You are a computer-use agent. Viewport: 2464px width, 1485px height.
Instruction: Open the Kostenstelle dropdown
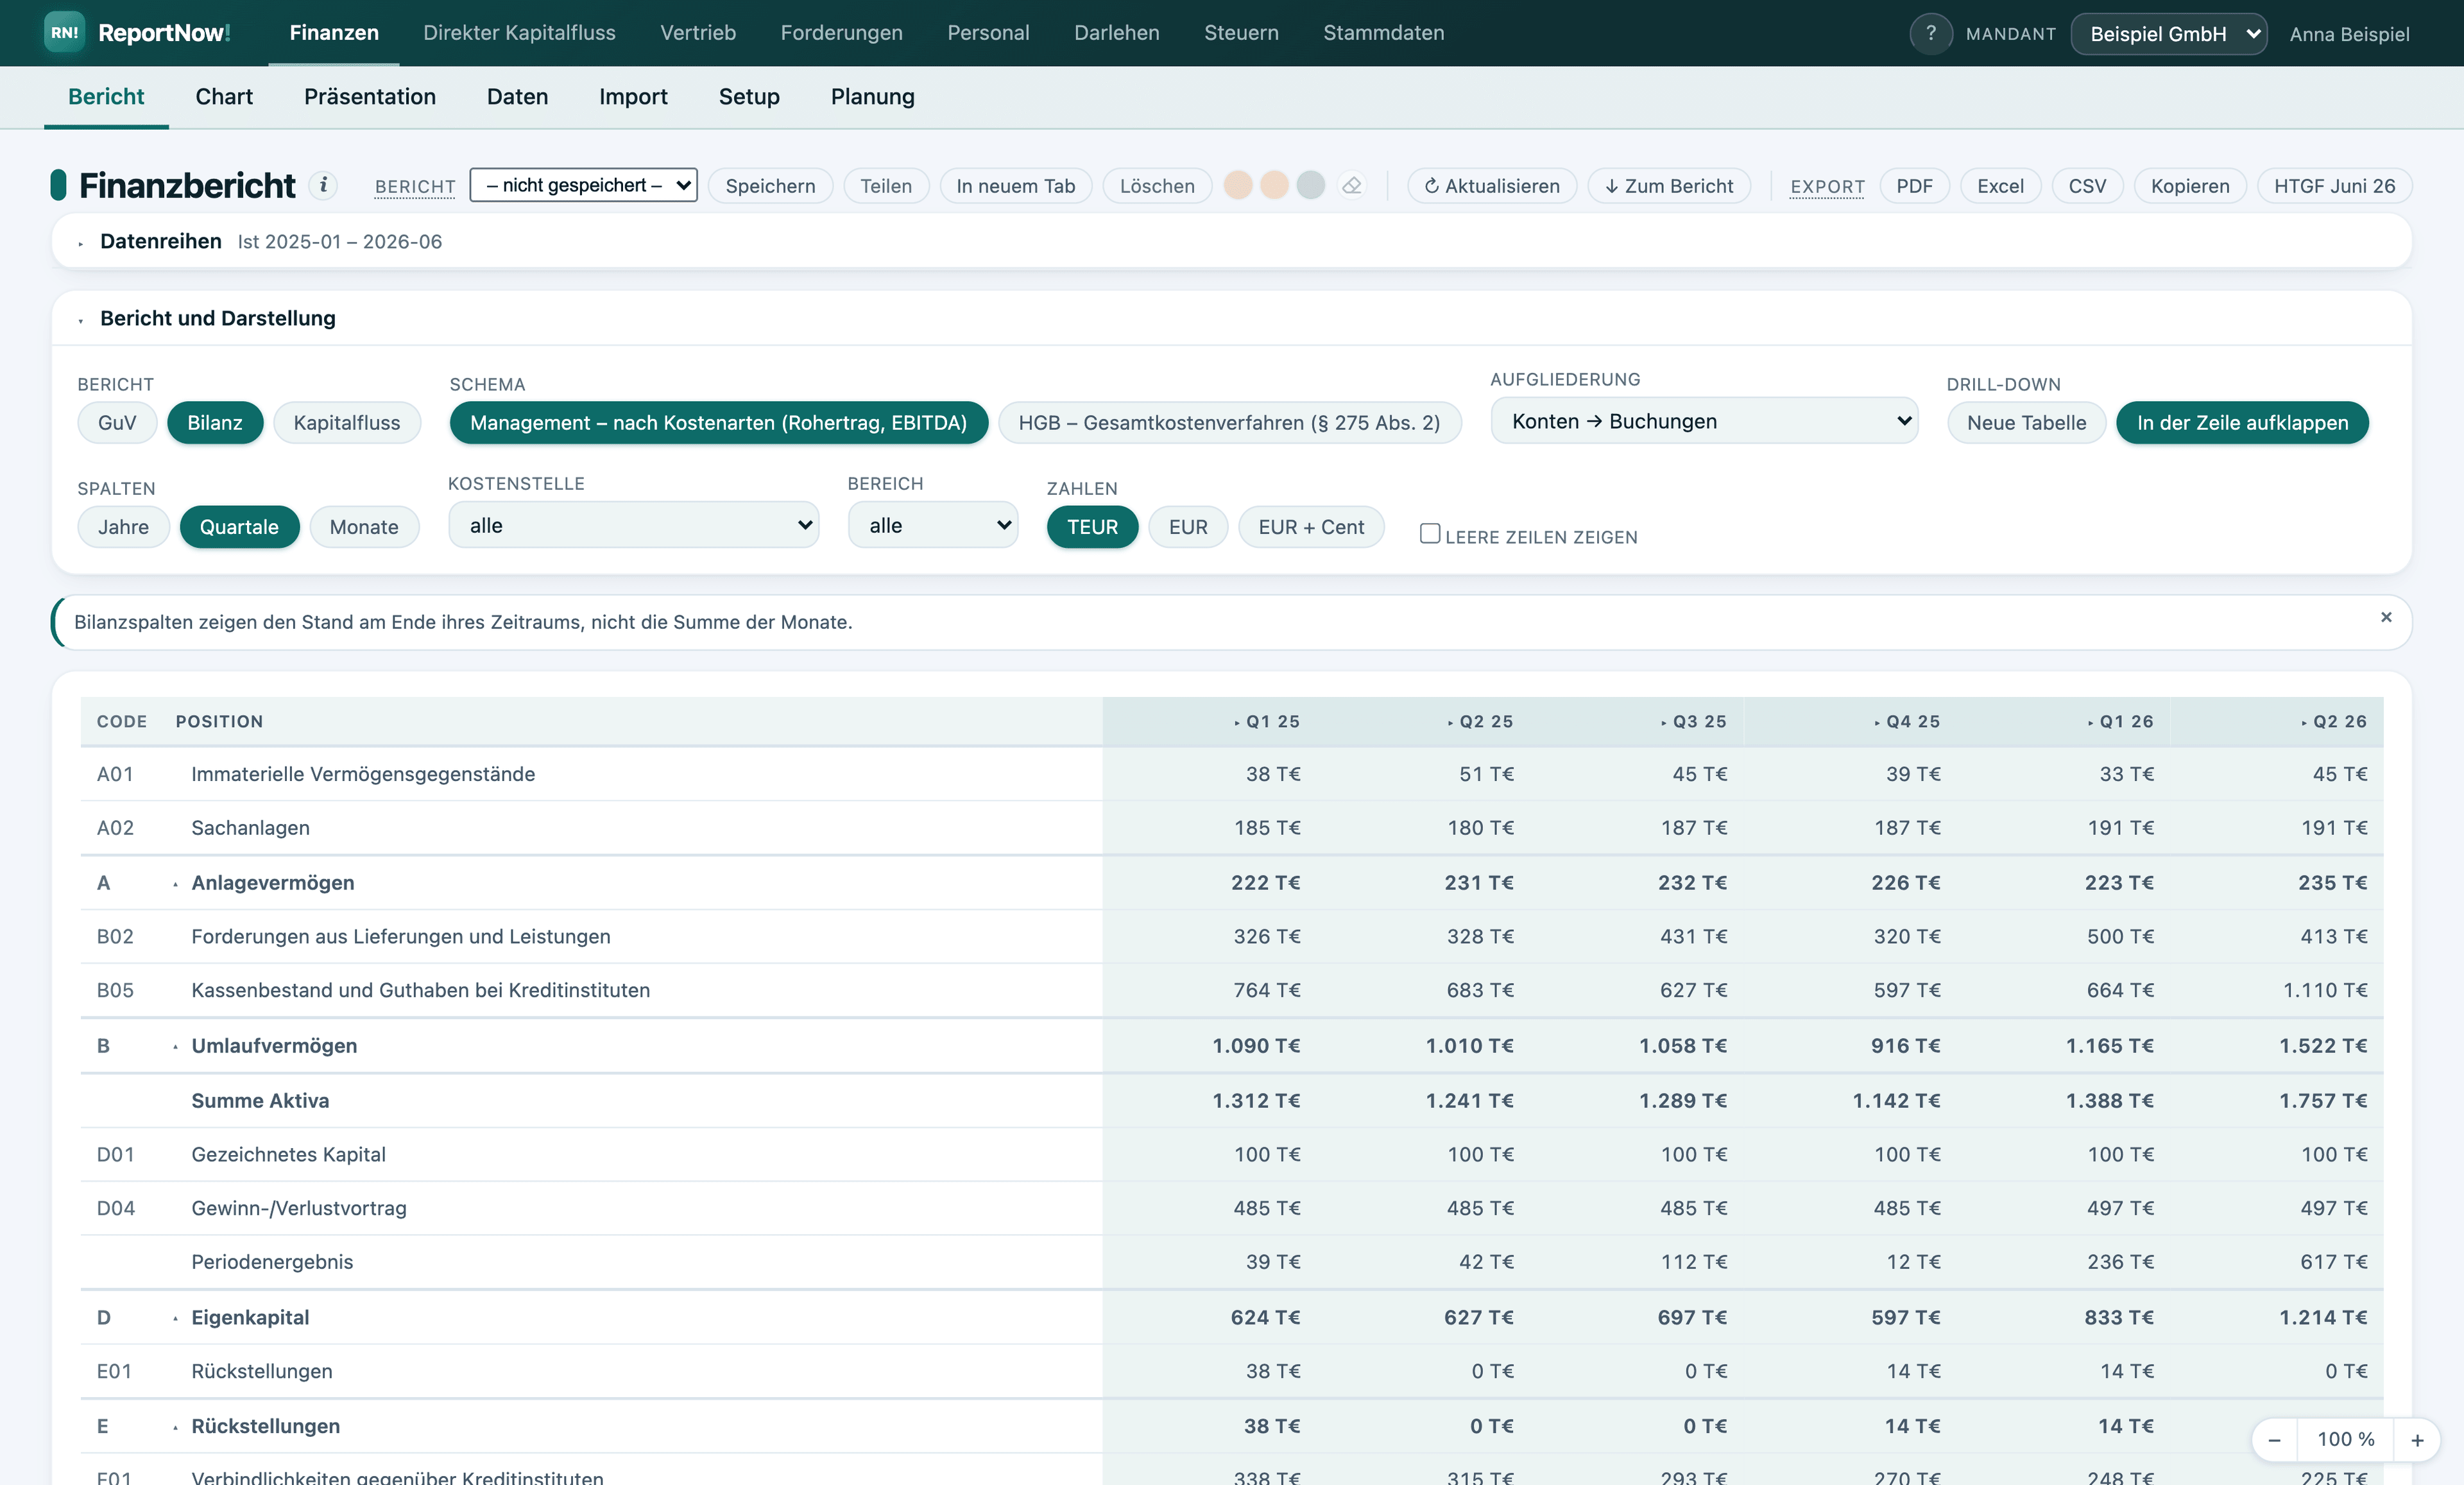[x=634, y=525]
